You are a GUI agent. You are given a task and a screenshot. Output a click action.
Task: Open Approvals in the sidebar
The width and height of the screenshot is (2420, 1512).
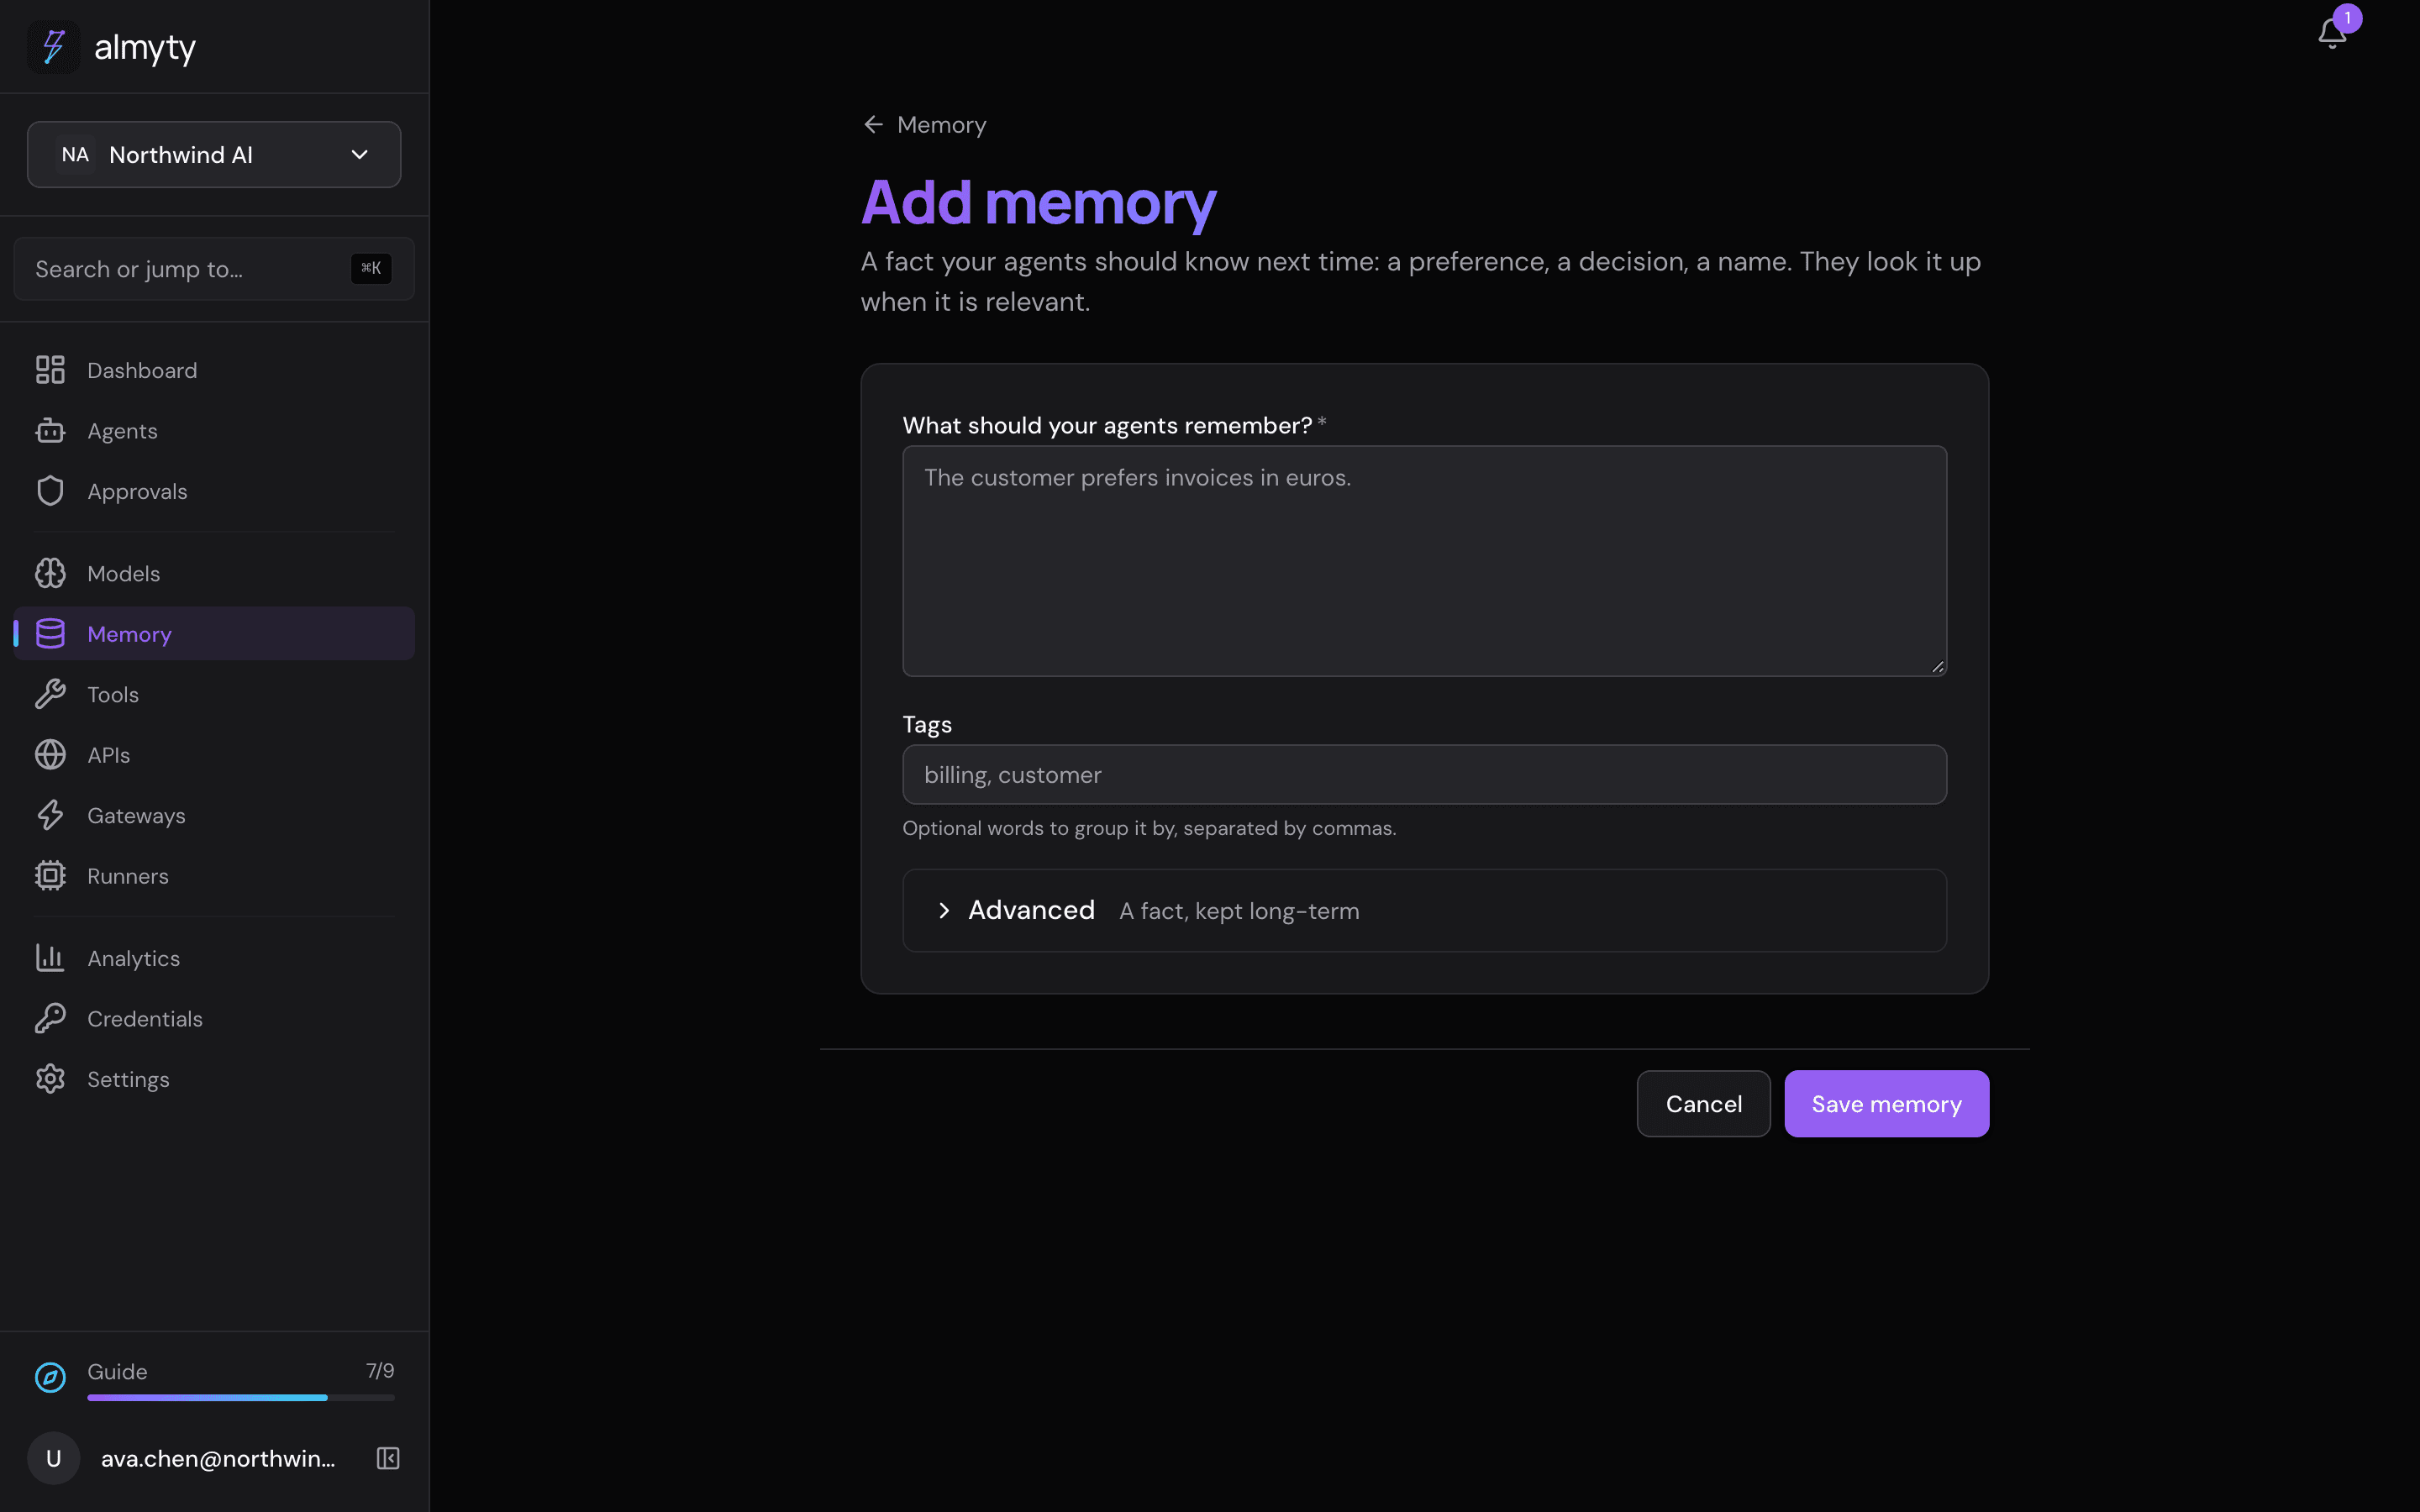[x=214, y=491]
